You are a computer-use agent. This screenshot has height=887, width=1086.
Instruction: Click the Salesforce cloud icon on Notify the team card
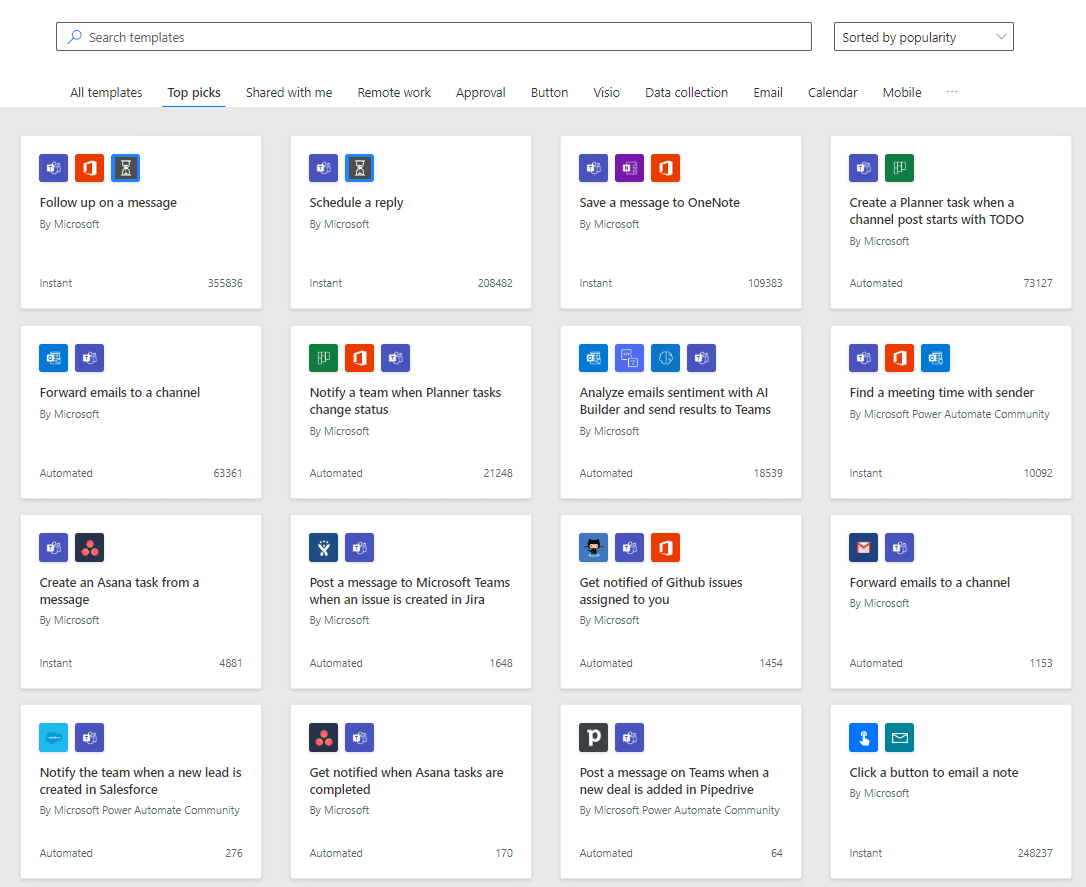54,738
